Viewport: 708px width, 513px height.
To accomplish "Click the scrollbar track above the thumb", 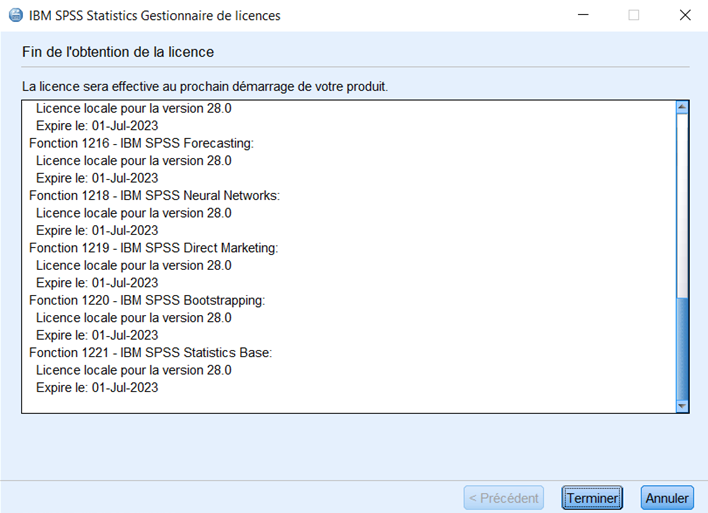I will [682, 200].
